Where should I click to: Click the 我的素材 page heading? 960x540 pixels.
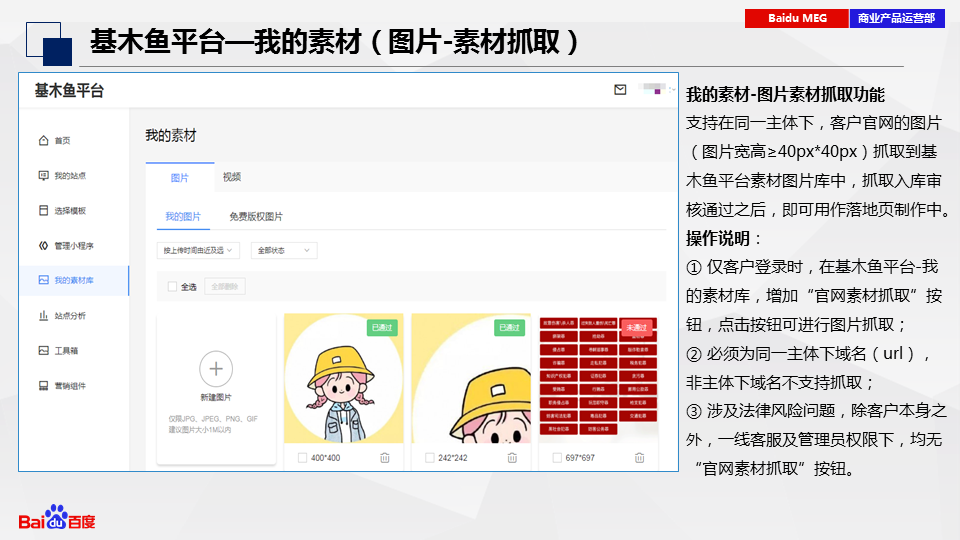pos(171,135)
